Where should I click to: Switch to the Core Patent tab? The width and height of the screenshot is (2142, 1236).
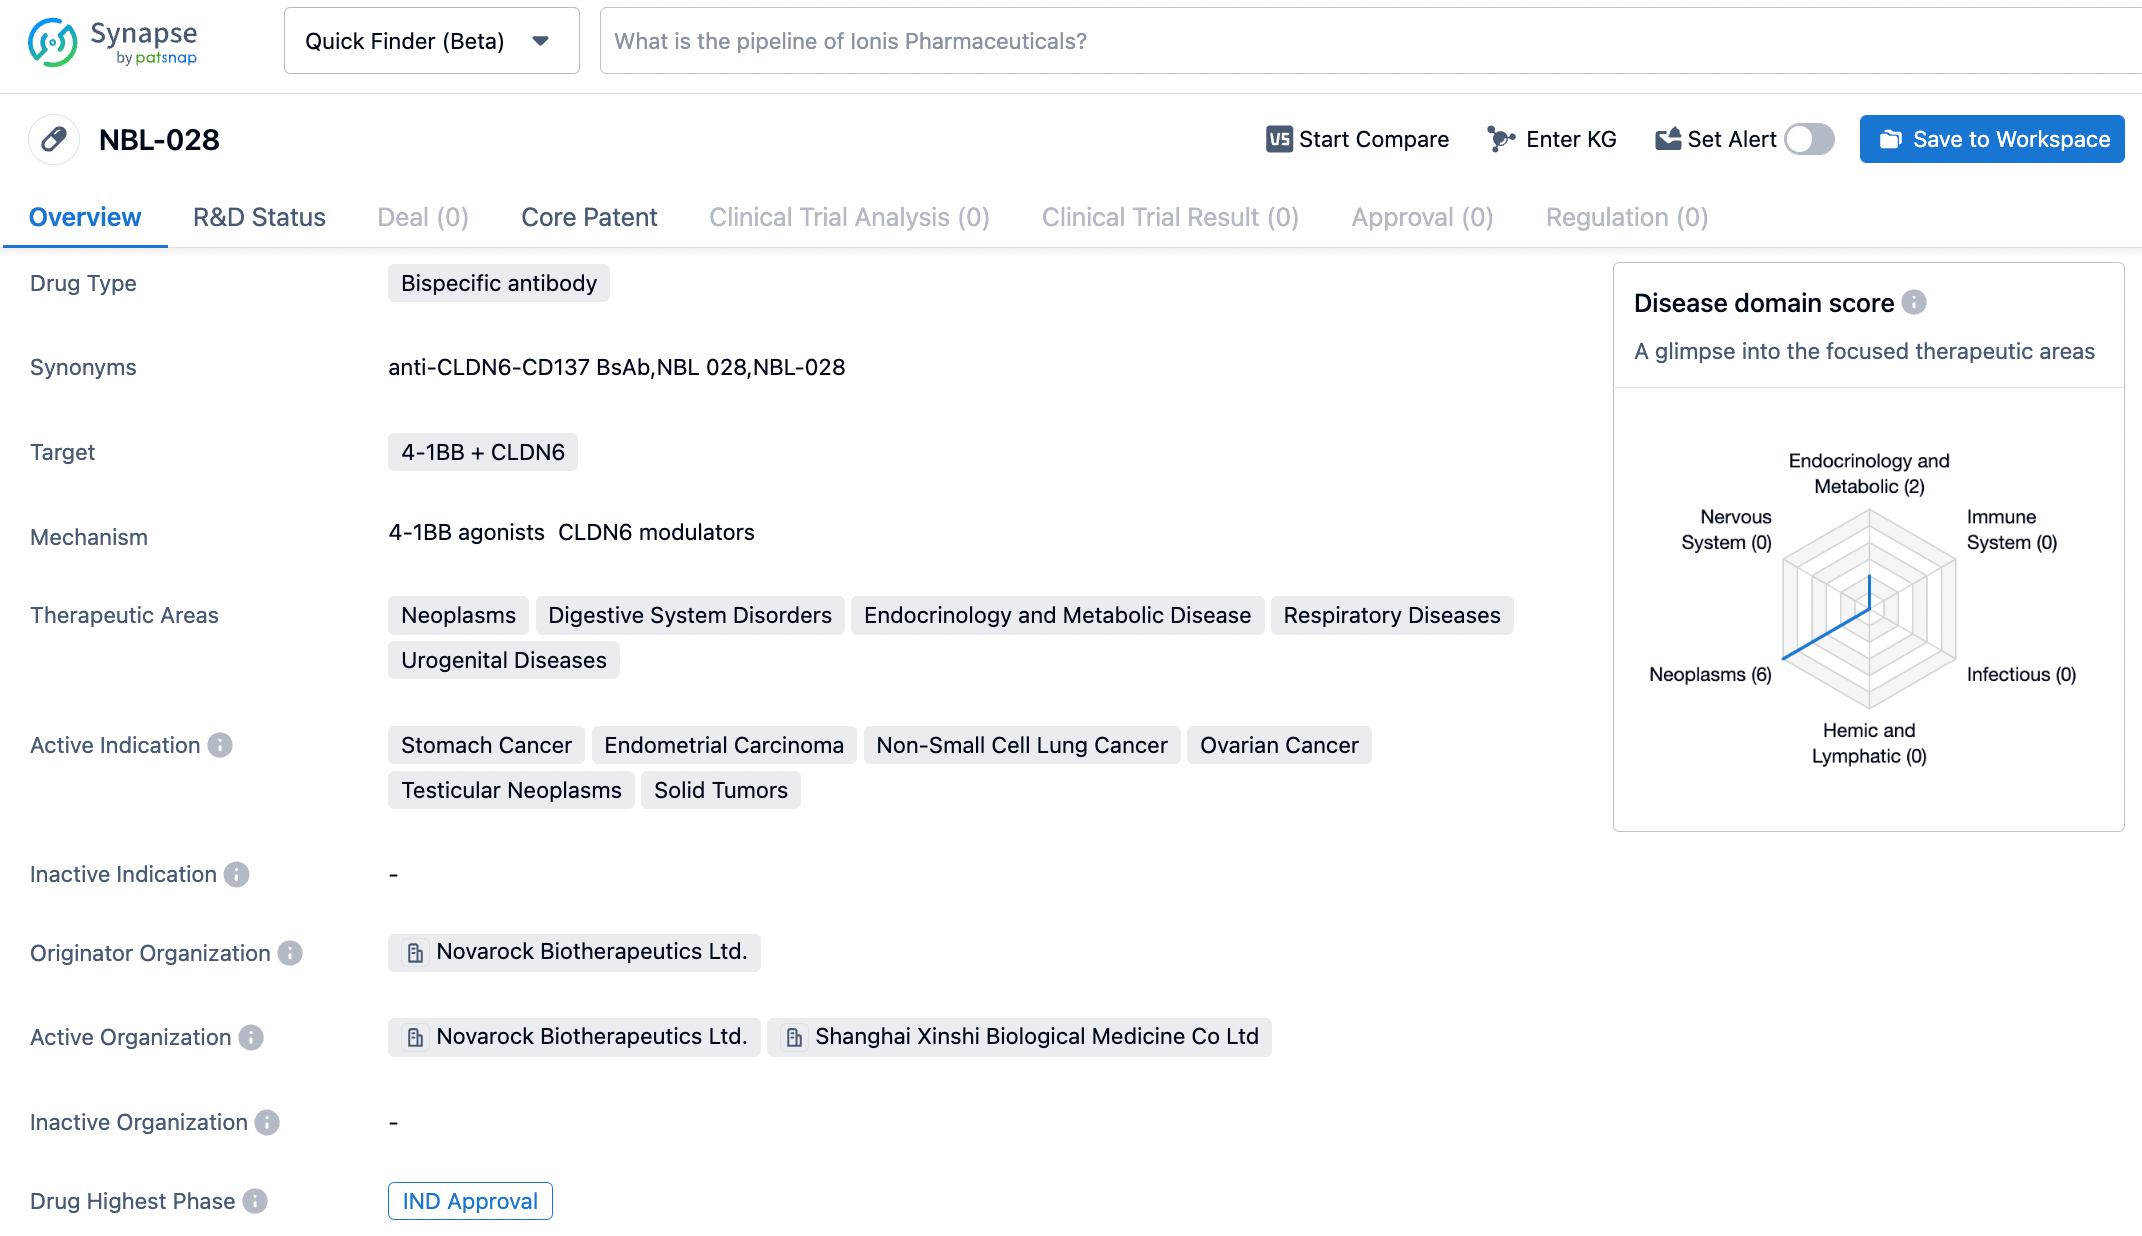tap(588, 216)
